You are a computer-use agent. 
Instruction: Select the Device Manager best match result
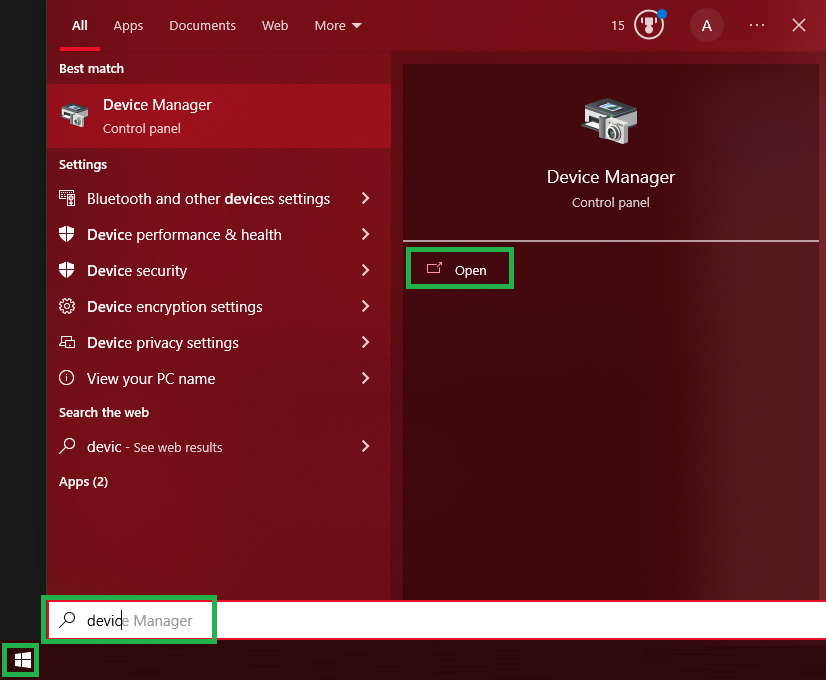(x=219, y=116)
